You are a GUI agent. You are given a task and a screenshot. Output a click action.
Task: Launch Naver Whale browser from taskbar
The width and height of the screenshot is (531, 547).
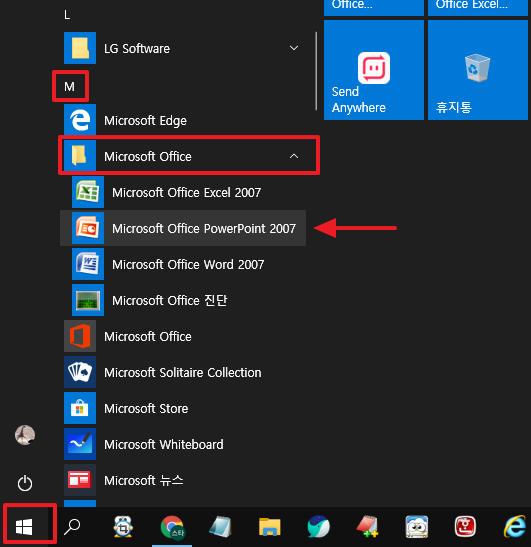pos(319,526)
